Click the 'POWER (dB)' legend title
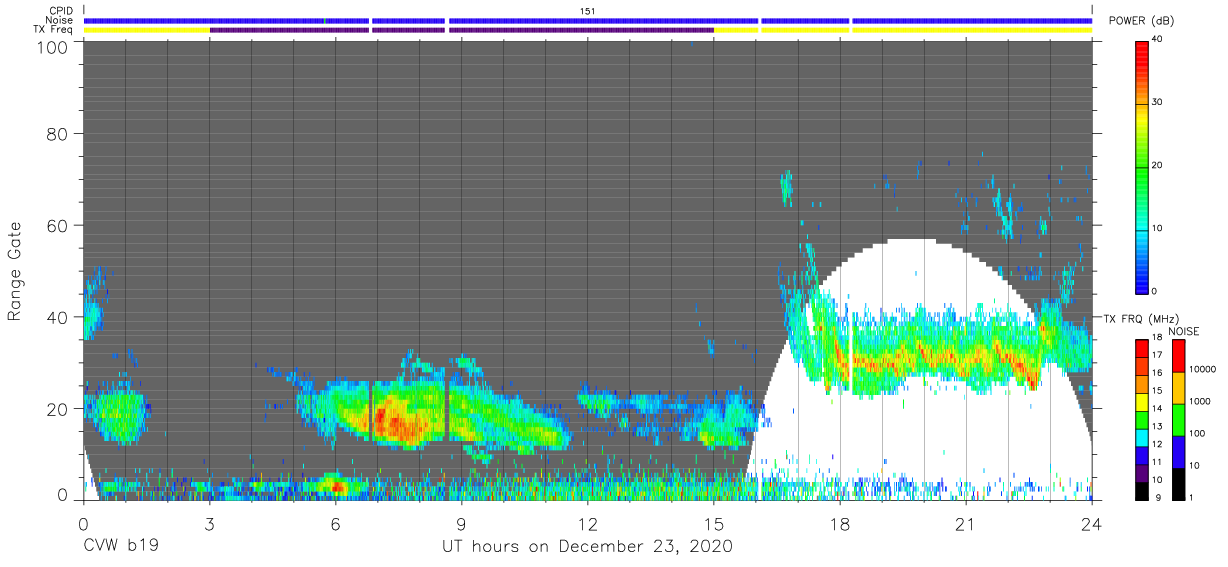Screen dimensions: 1228x567 1142,21
